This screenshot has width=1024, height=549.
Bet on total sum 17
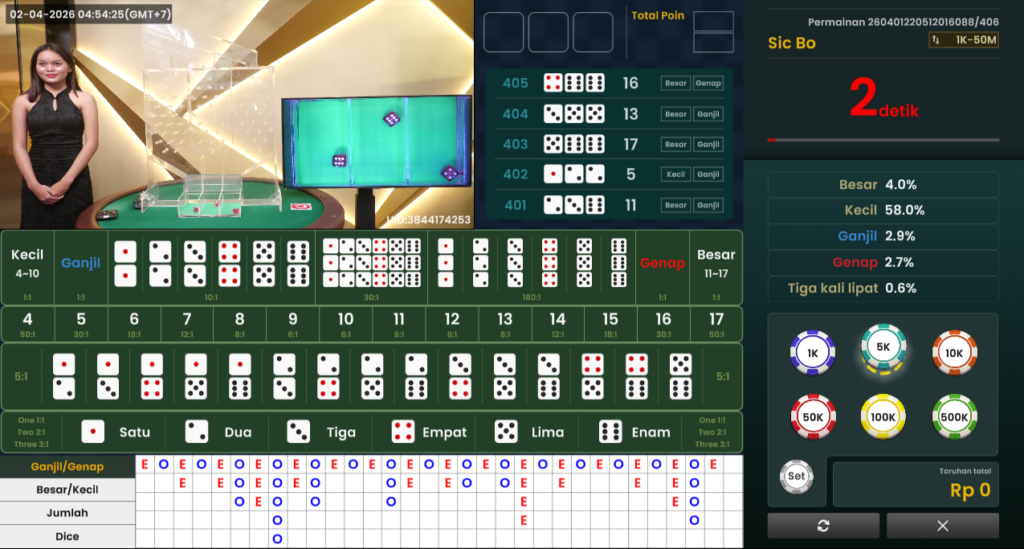[716, 323]
